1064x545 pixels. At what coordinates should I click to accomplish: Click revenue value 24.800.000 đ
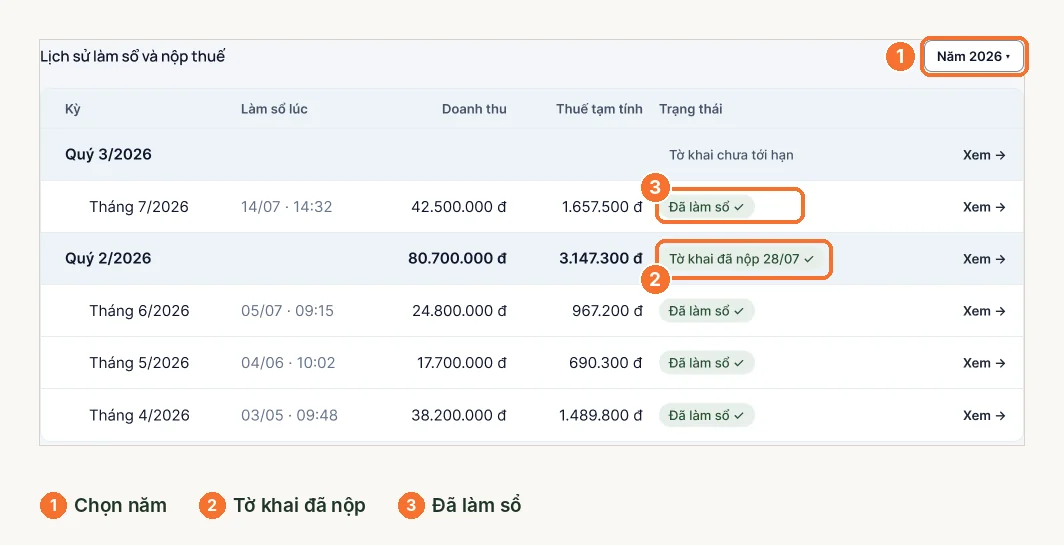[x=459, y=311]
